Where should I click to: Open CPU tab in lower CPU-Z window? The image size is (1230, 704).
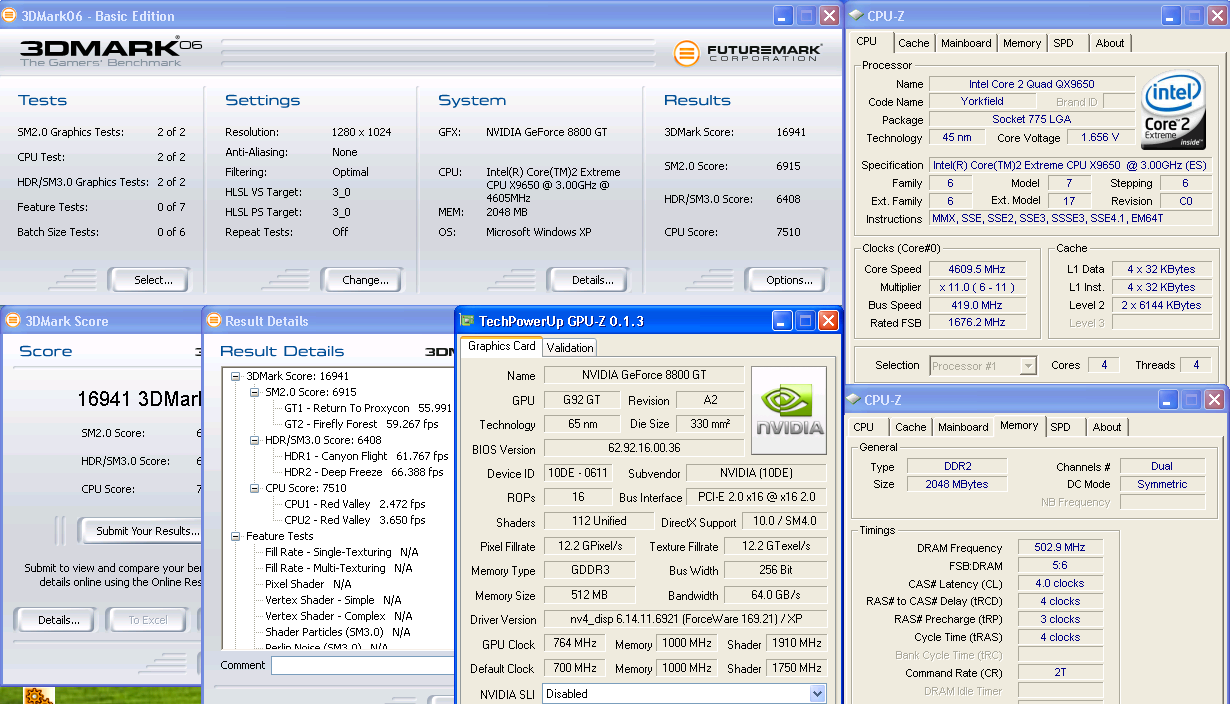(x=863, y=427)
